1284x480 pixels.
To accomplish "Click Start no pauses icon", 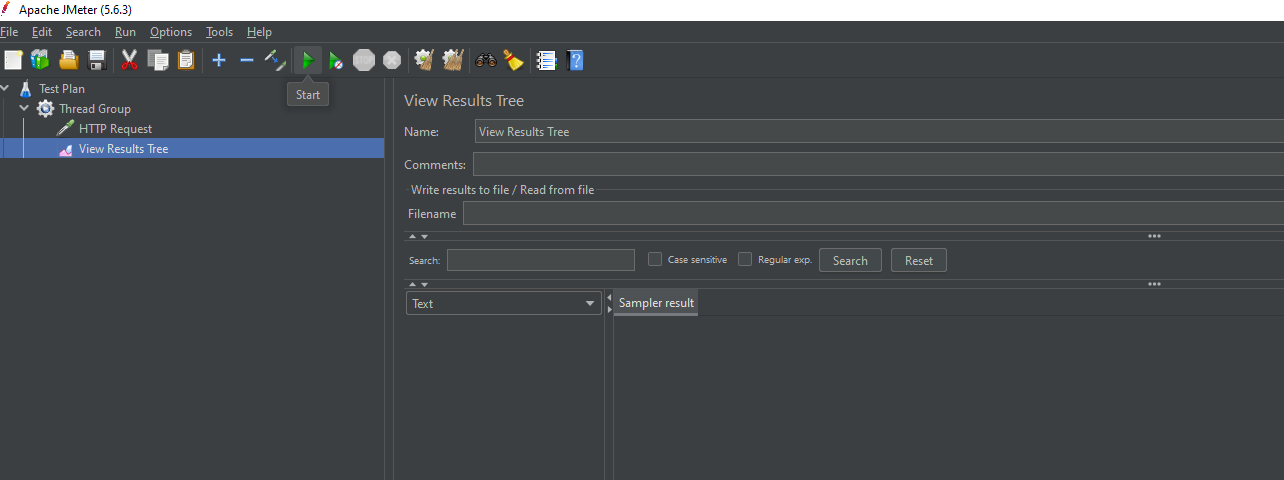I will (336, 61).
